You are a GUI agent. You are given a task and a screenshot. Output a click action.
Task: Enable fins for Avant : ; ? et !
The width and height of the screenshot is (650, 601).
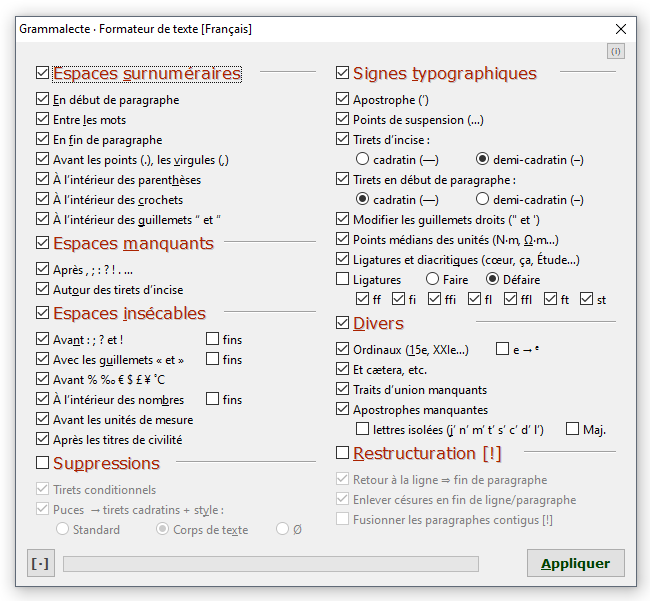coord(212,339)
